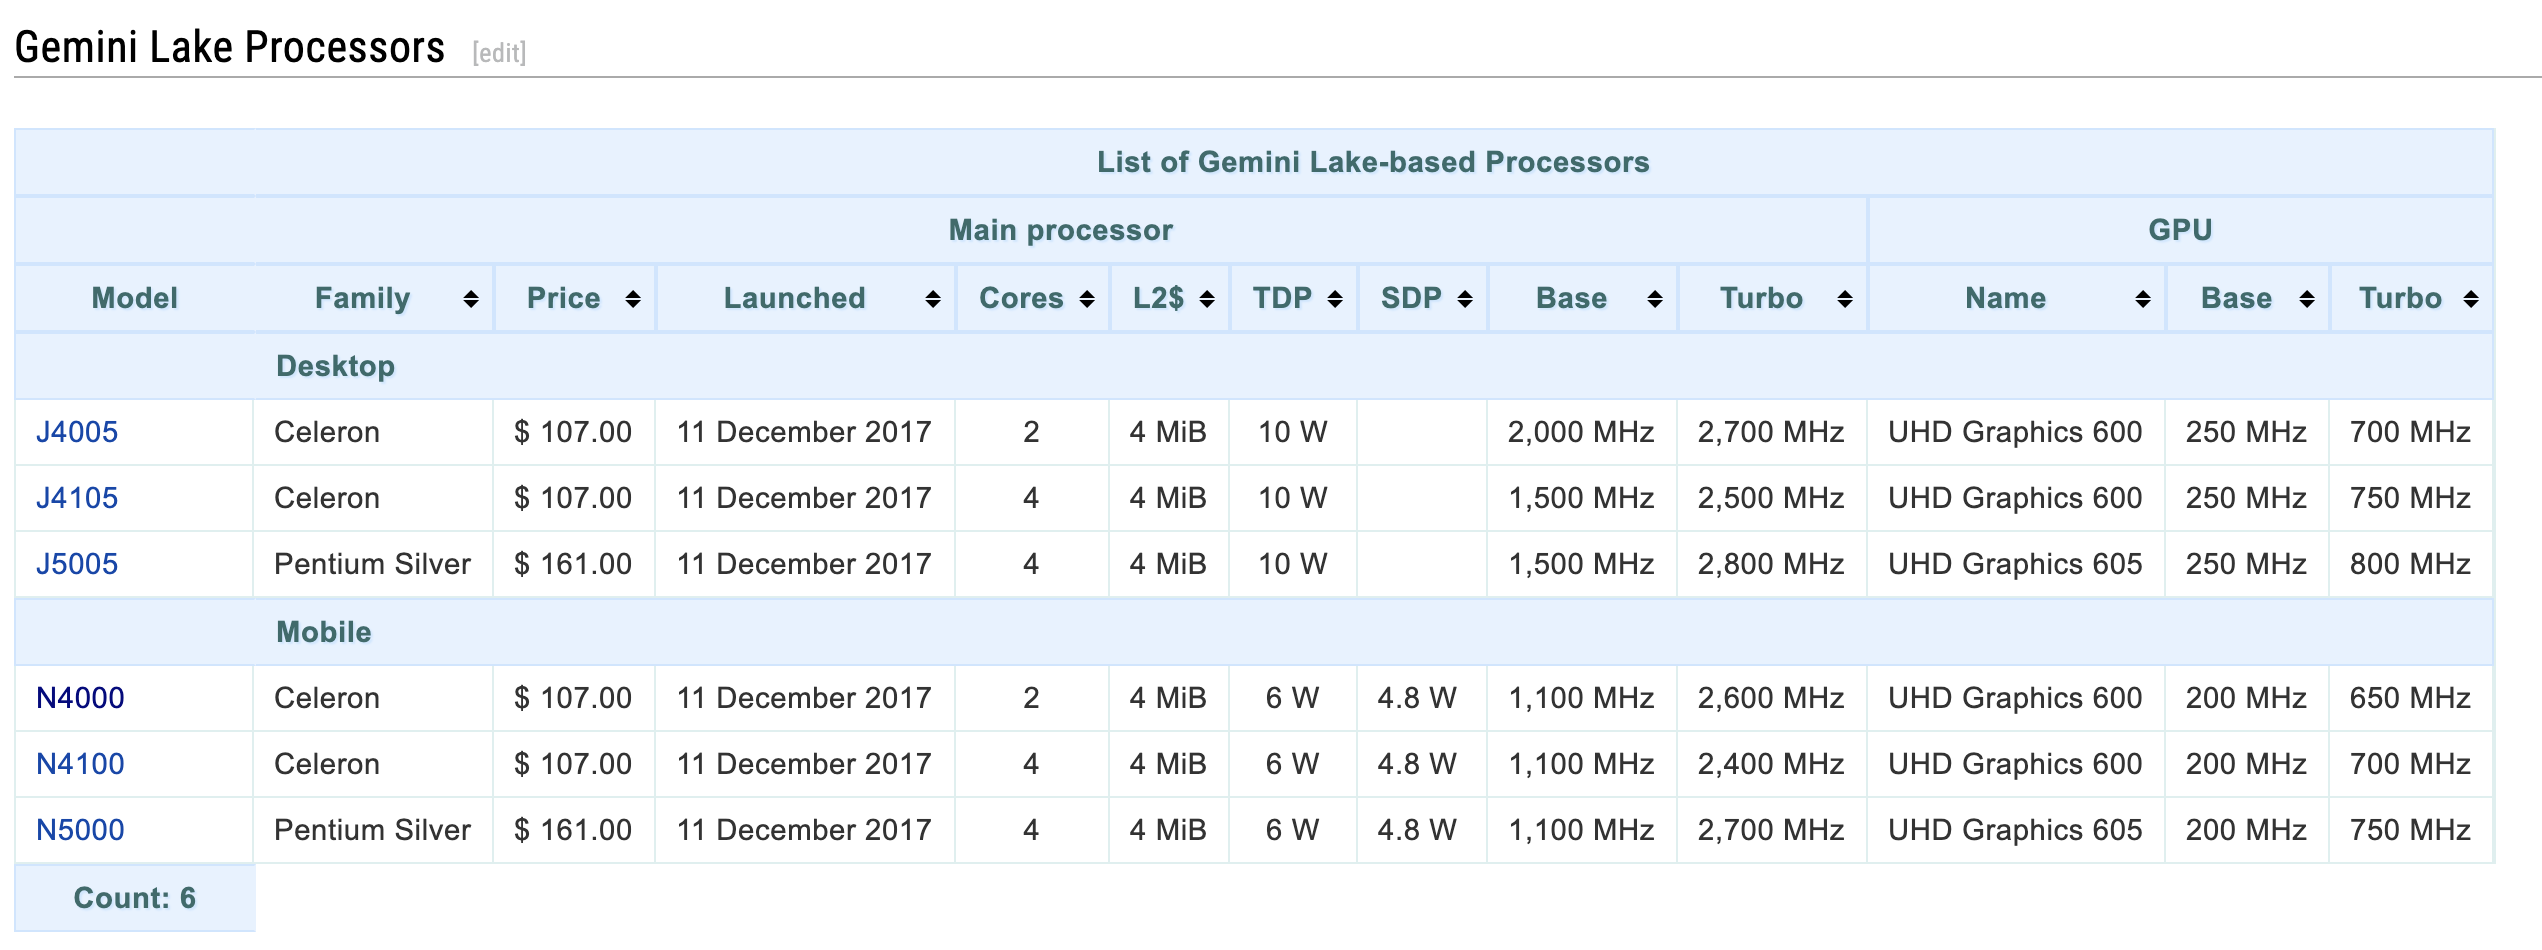Image resolution: width=2542 pixels, height=950 pixels.
Task: Select the "750 MHz" GPU turbo for J4105
Action: point(2410,498)
